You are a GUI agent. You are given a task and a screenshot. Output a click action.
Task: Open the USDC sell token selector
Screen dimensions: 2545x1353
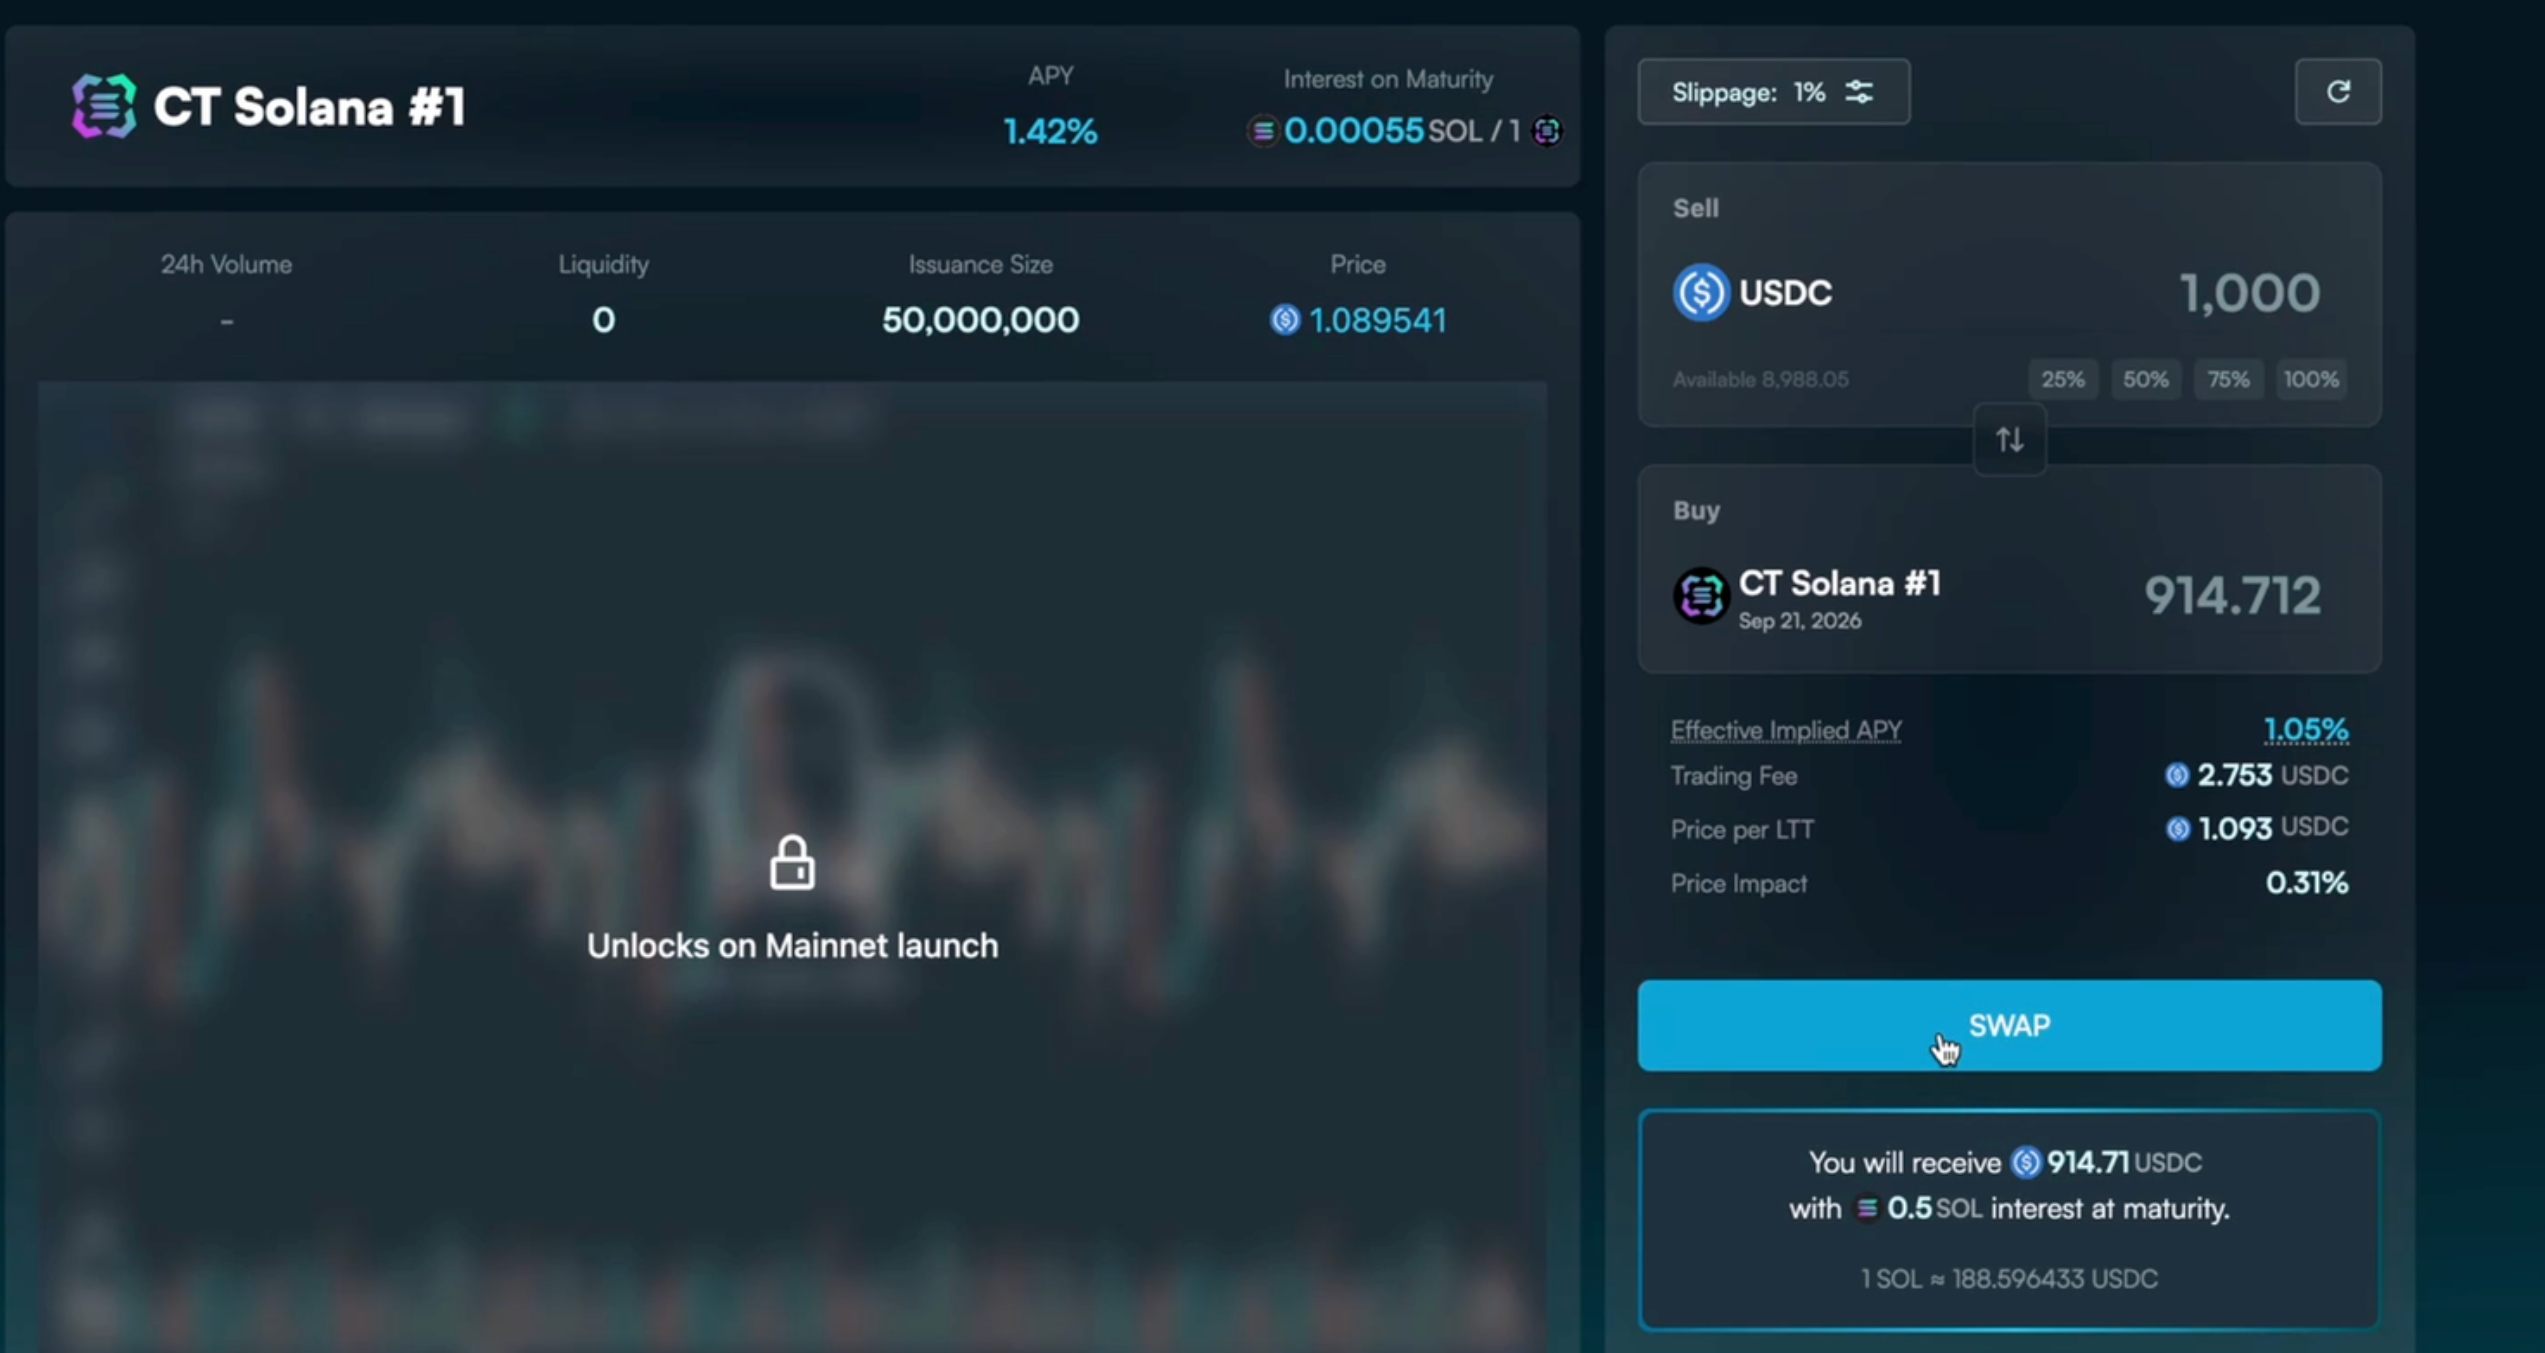pyautogui.click(x=1785, y=293)
